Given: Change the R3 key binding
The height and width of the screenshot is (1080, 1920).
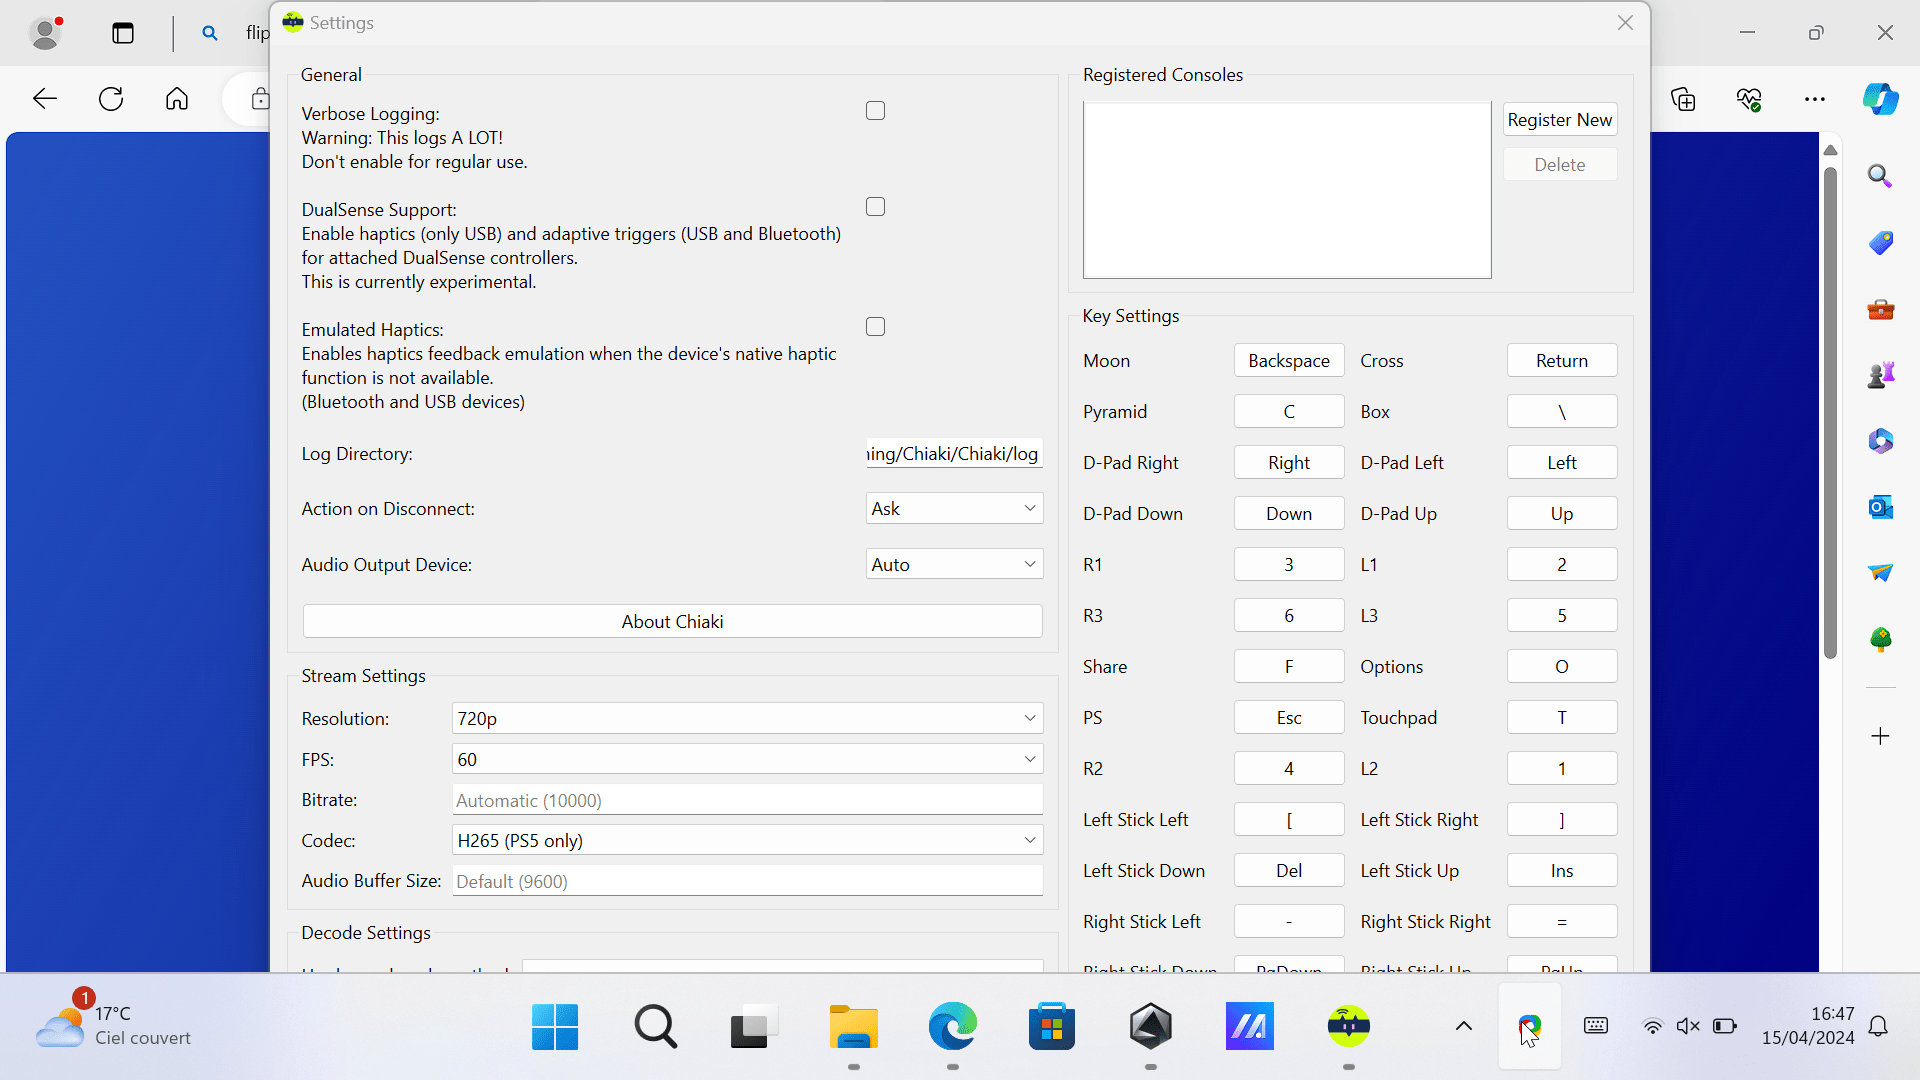Looking at the screenshot, I should [1289, 616].
